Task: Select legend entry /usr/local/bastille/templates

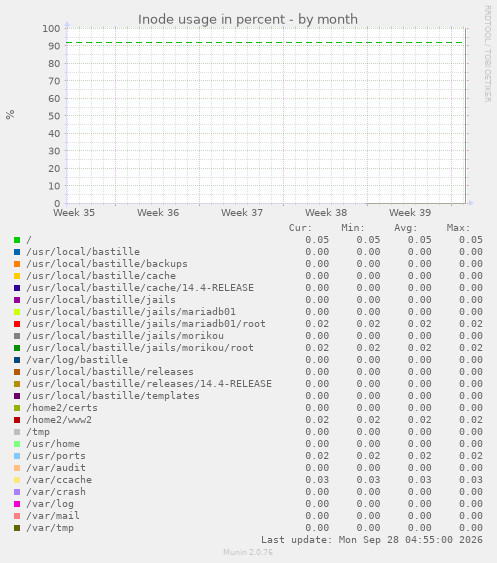Action: coord(113,396)
